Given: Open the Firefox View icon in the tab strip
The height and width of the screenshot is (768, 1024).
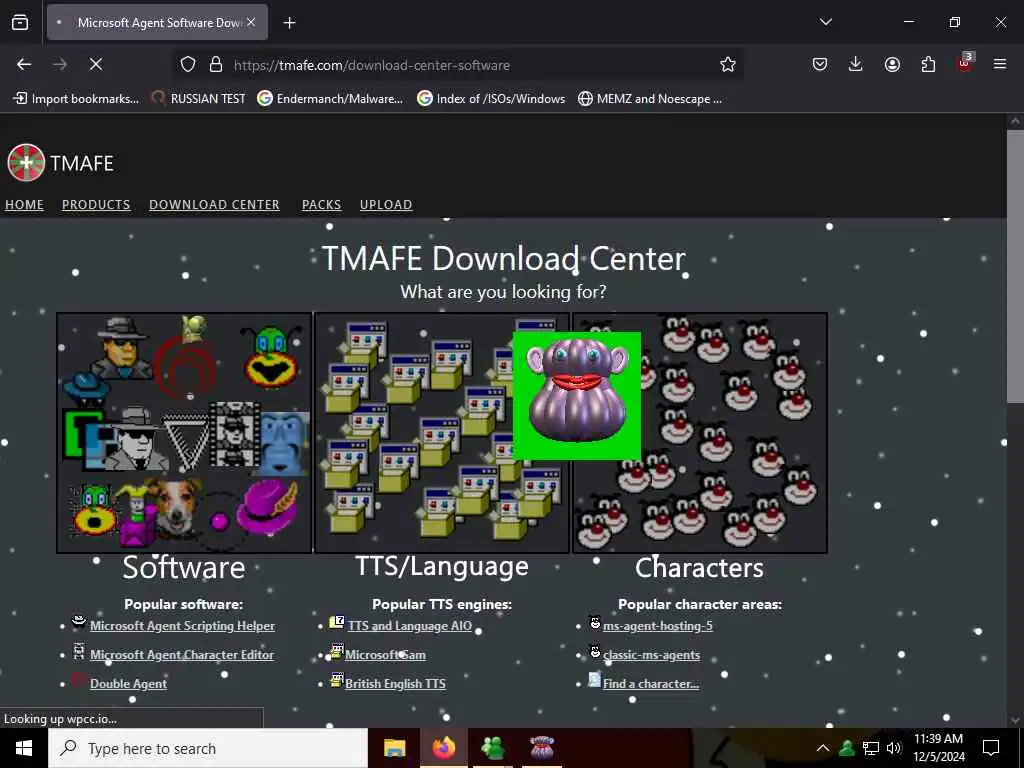Looking at the screenshot, I should [20, 22].
